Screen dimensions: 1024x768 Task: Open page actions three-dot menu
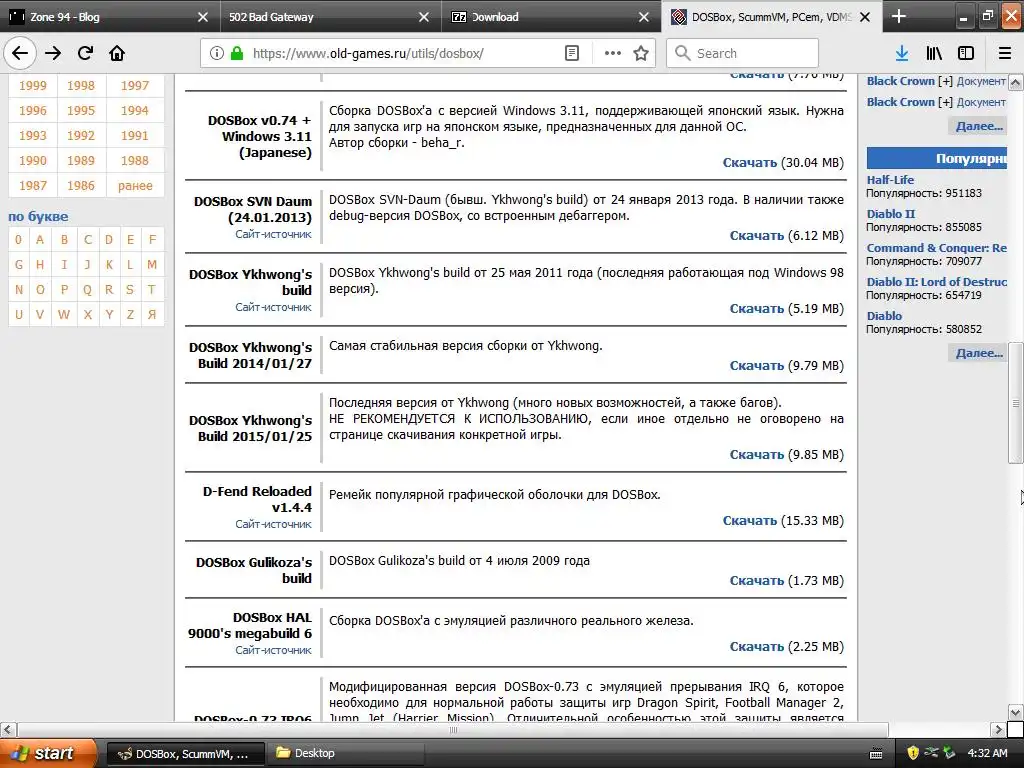coord(613,53)
